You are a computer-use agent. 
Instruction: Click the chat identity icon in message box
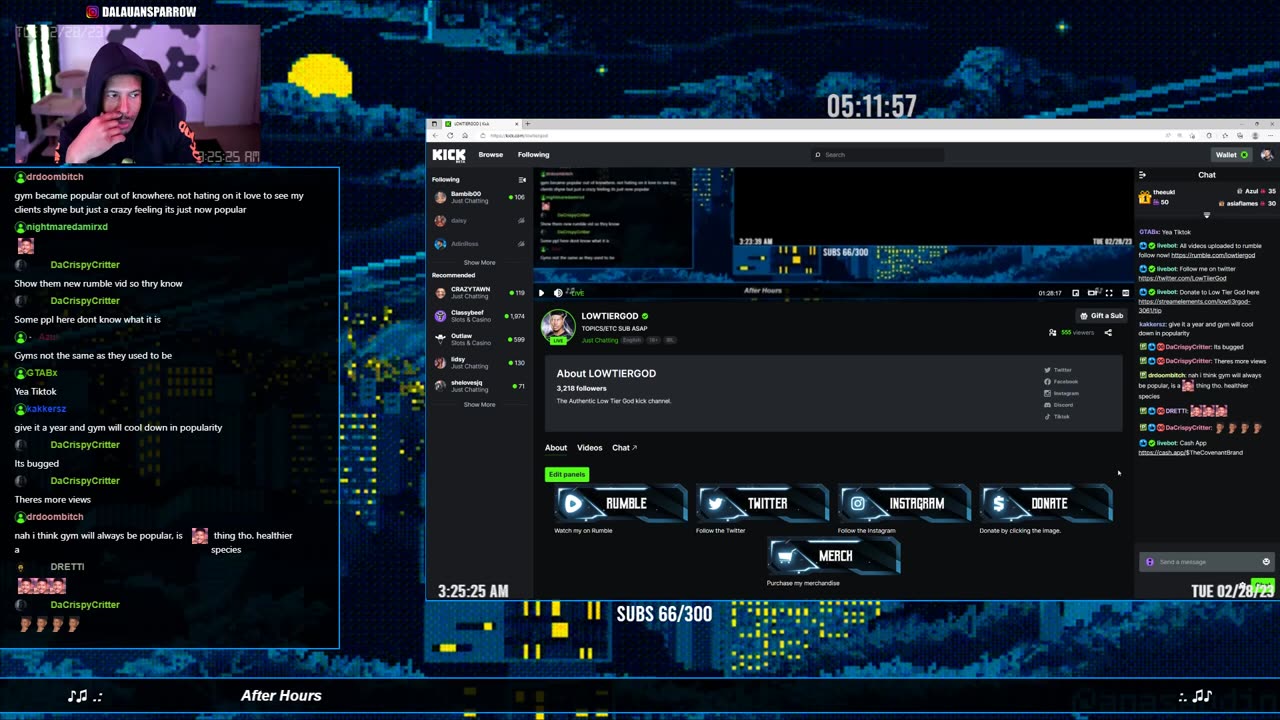coord(1150,562)
